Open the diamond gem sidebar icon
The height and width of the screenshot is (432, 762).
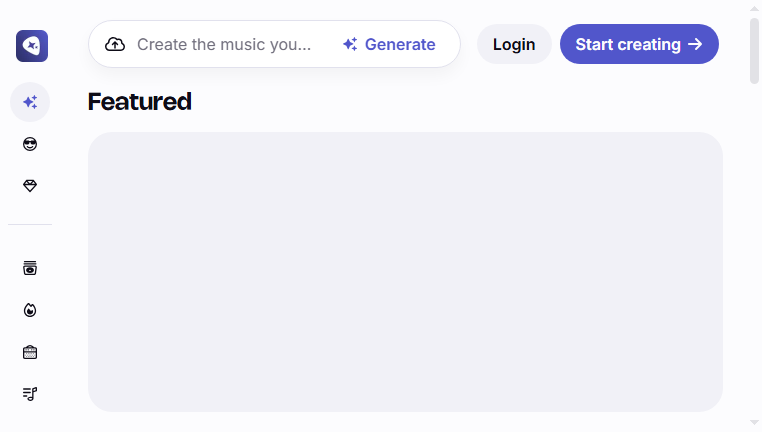30,186
